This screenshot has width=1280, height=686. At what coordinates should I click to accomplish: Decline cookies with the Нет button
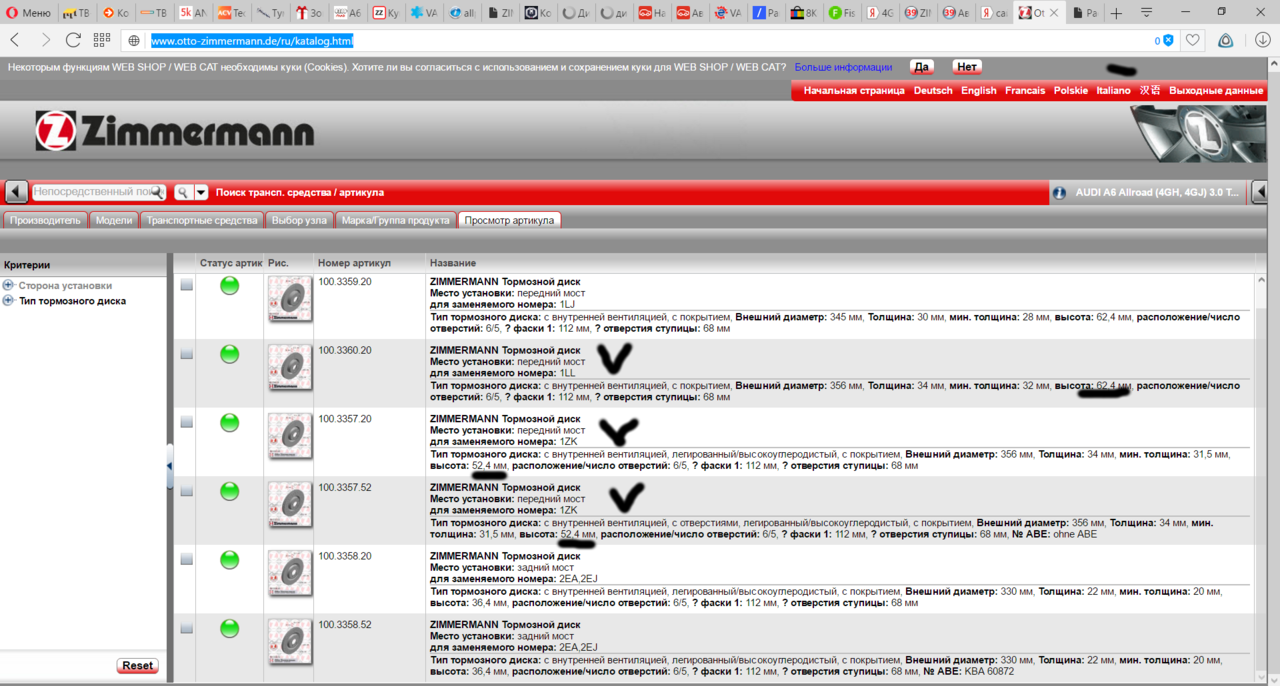point(966,67)
